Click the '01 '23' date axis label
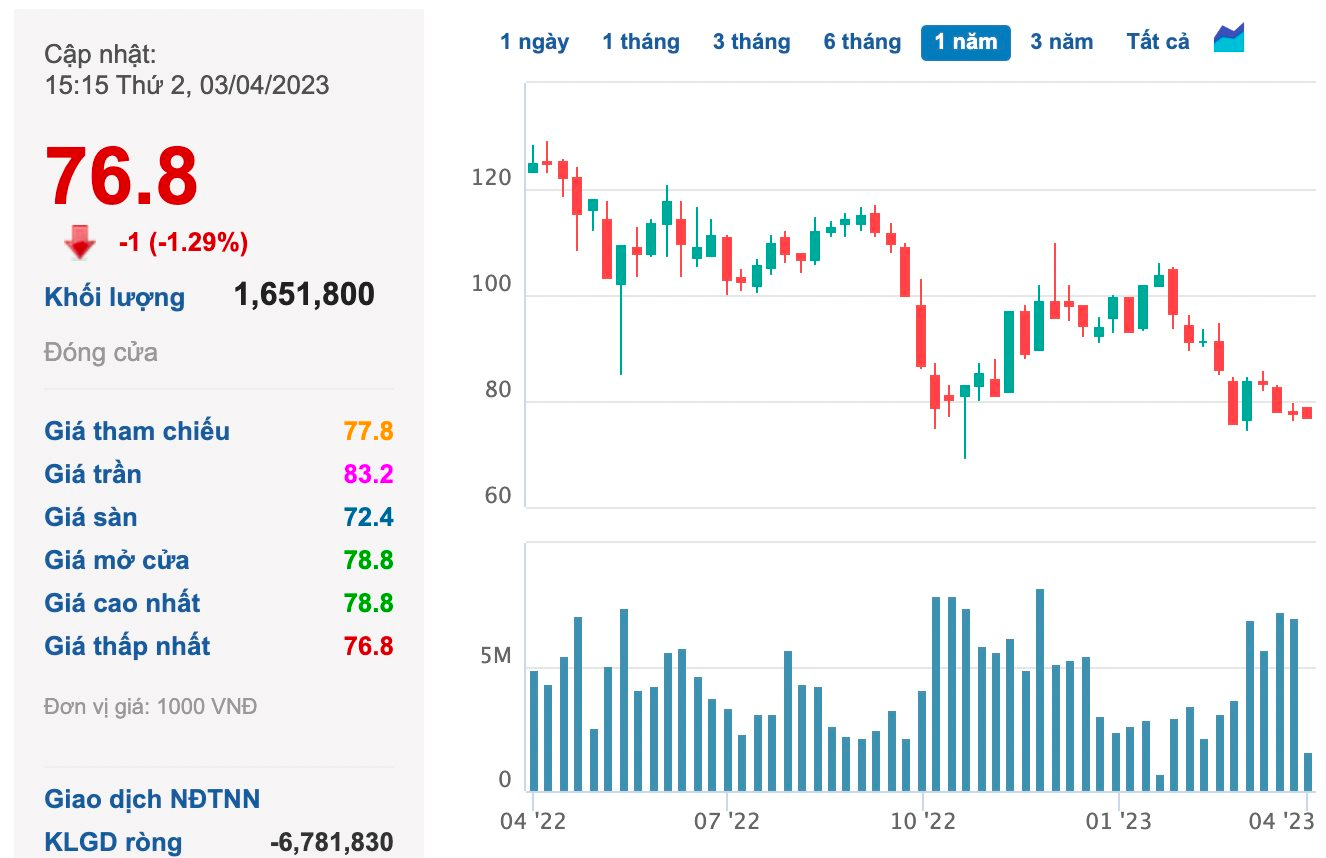 pos(1118,822)
